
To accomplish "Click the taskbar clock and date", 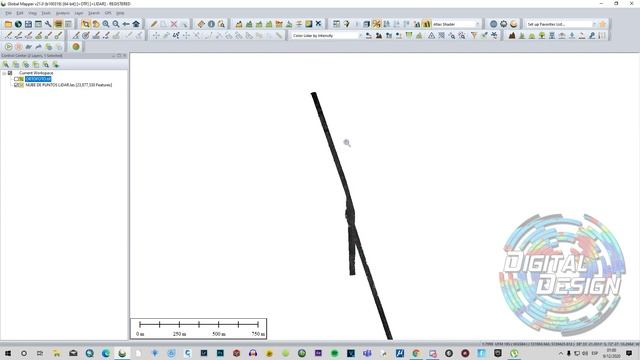I will [611, 353].
